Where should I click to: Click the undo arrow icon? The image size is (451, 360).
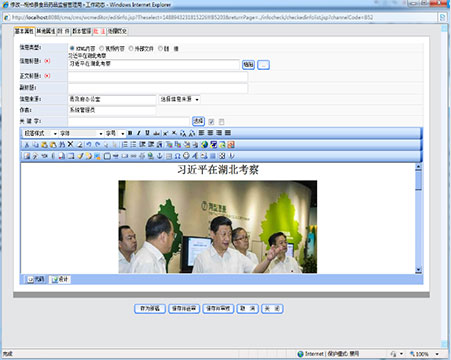[89, 145]
